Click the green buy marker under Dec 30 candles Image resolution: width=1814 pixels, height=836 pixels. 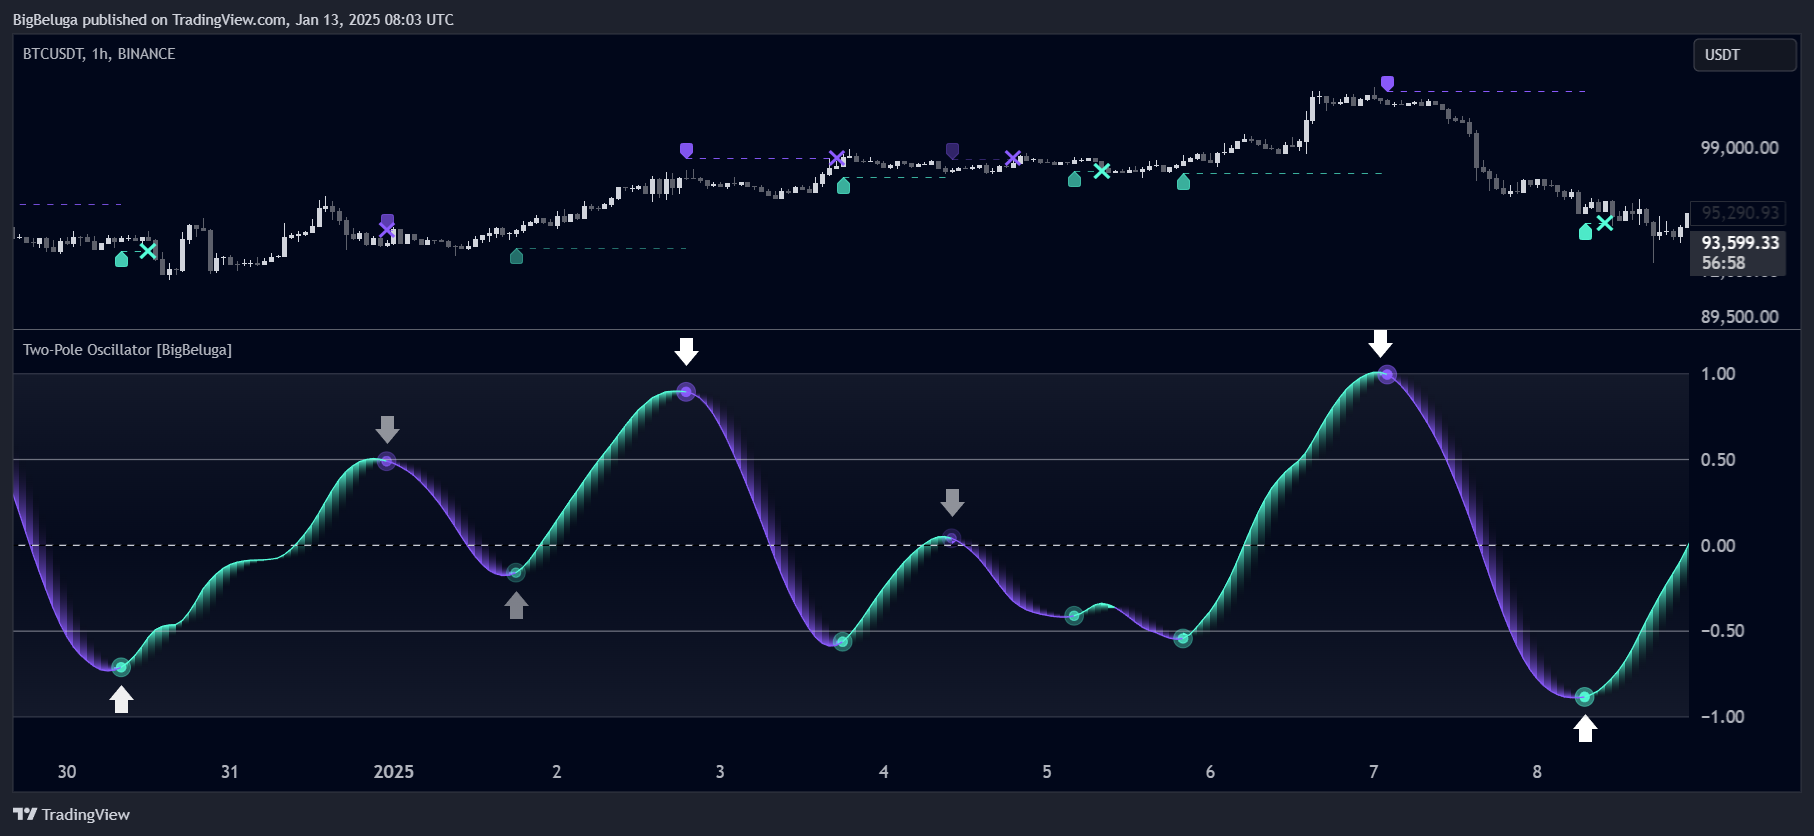(122, 259)
